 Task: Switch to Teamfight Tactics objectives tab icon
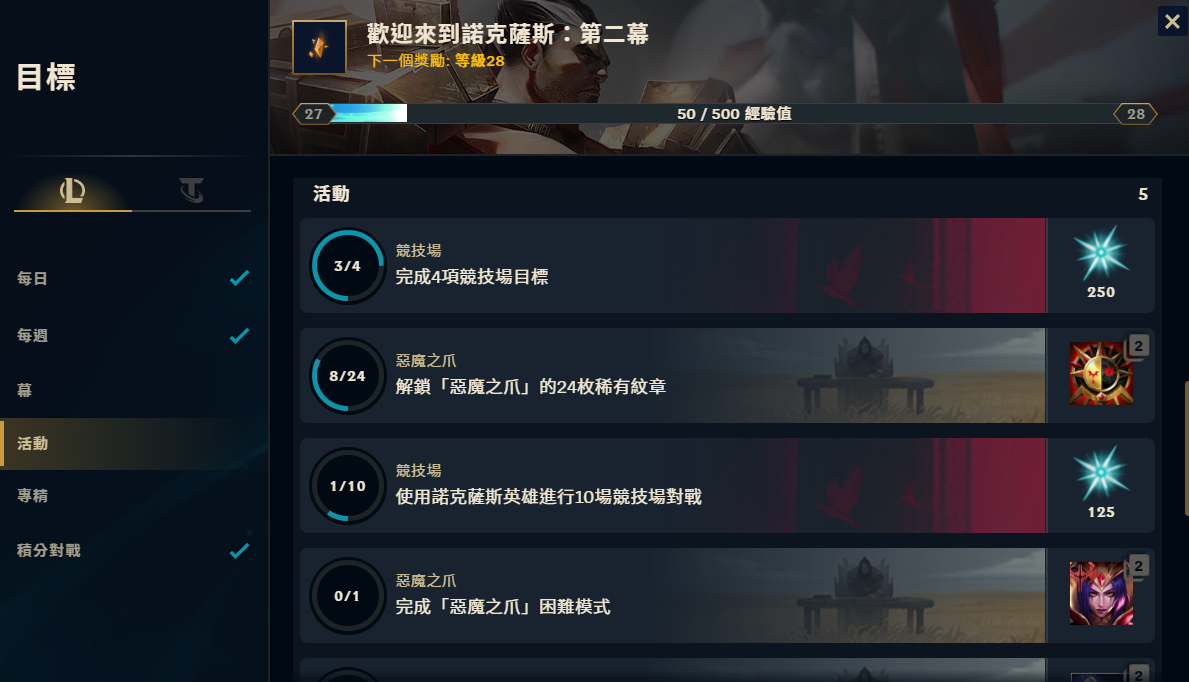[192, 190]
